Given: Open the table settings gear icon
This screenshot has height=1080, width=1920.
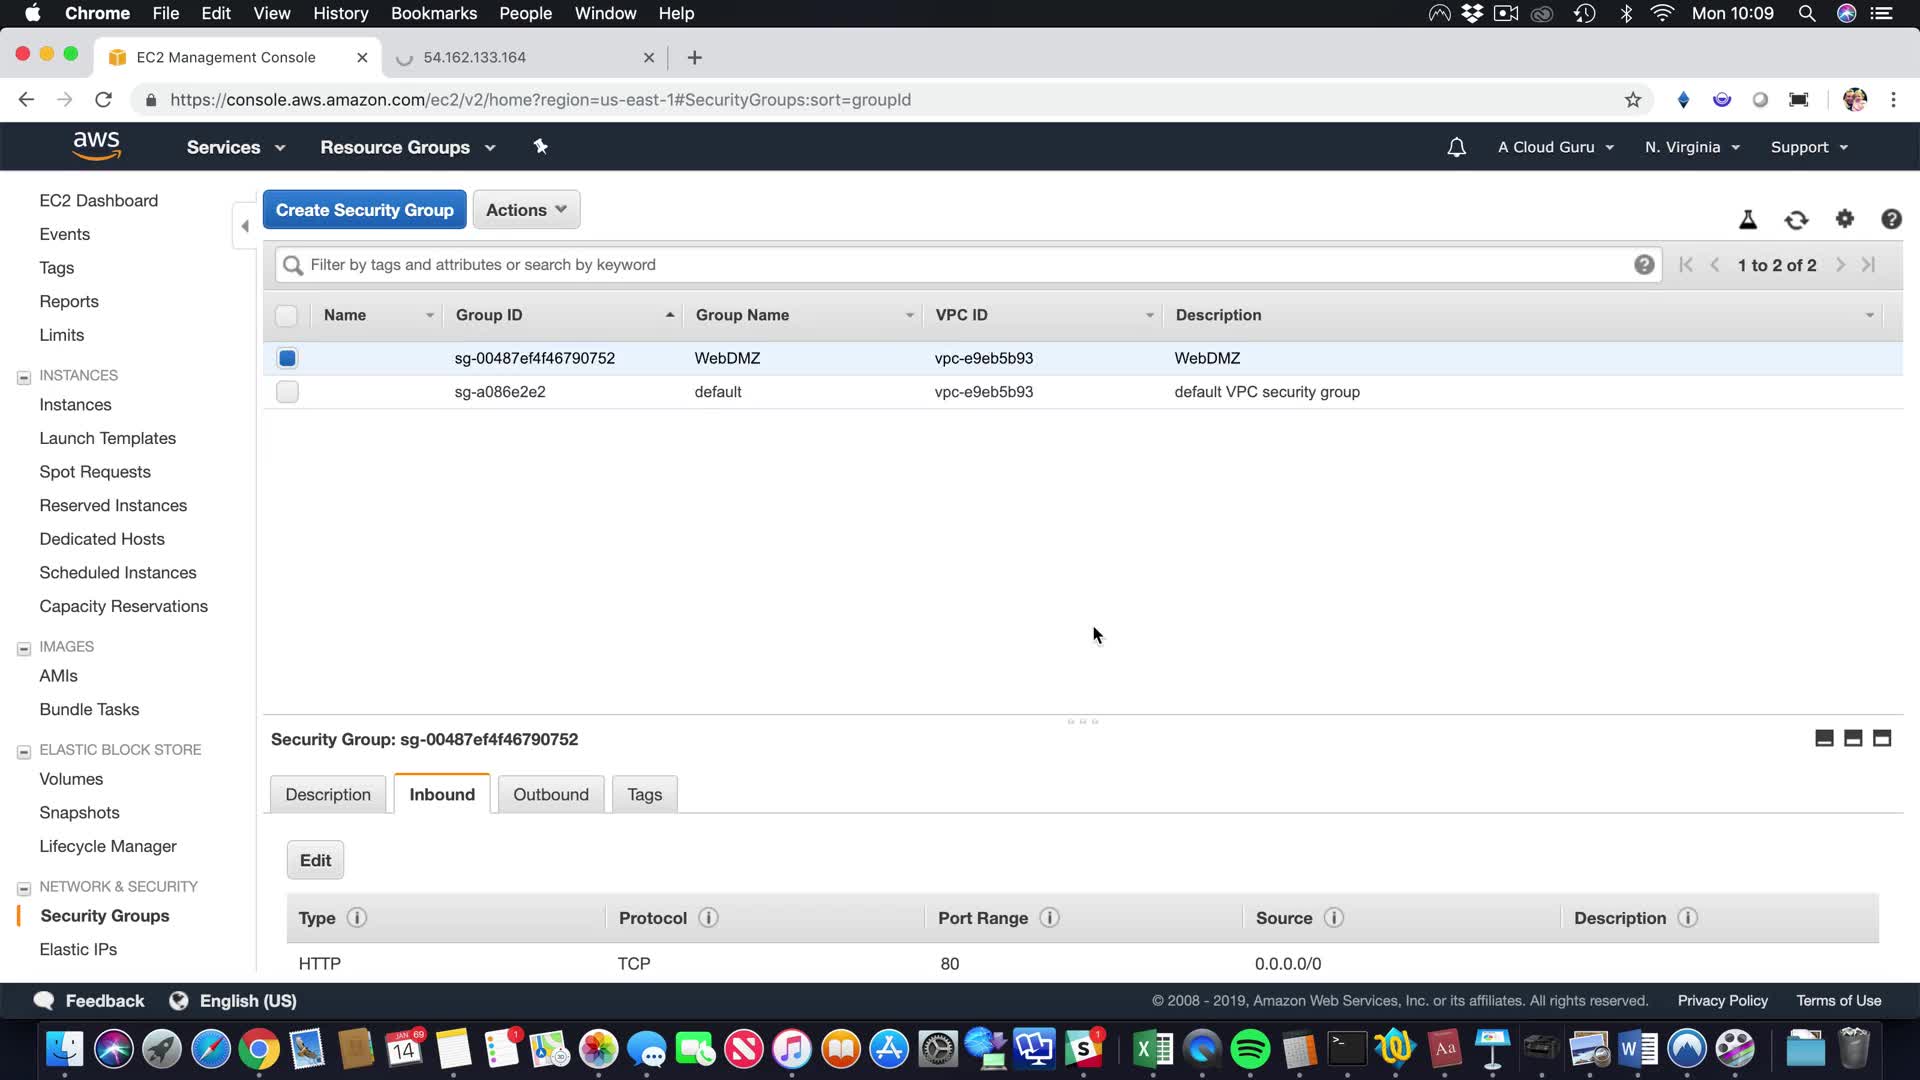Looking at the screenshot, I should tap(1844, 219).
